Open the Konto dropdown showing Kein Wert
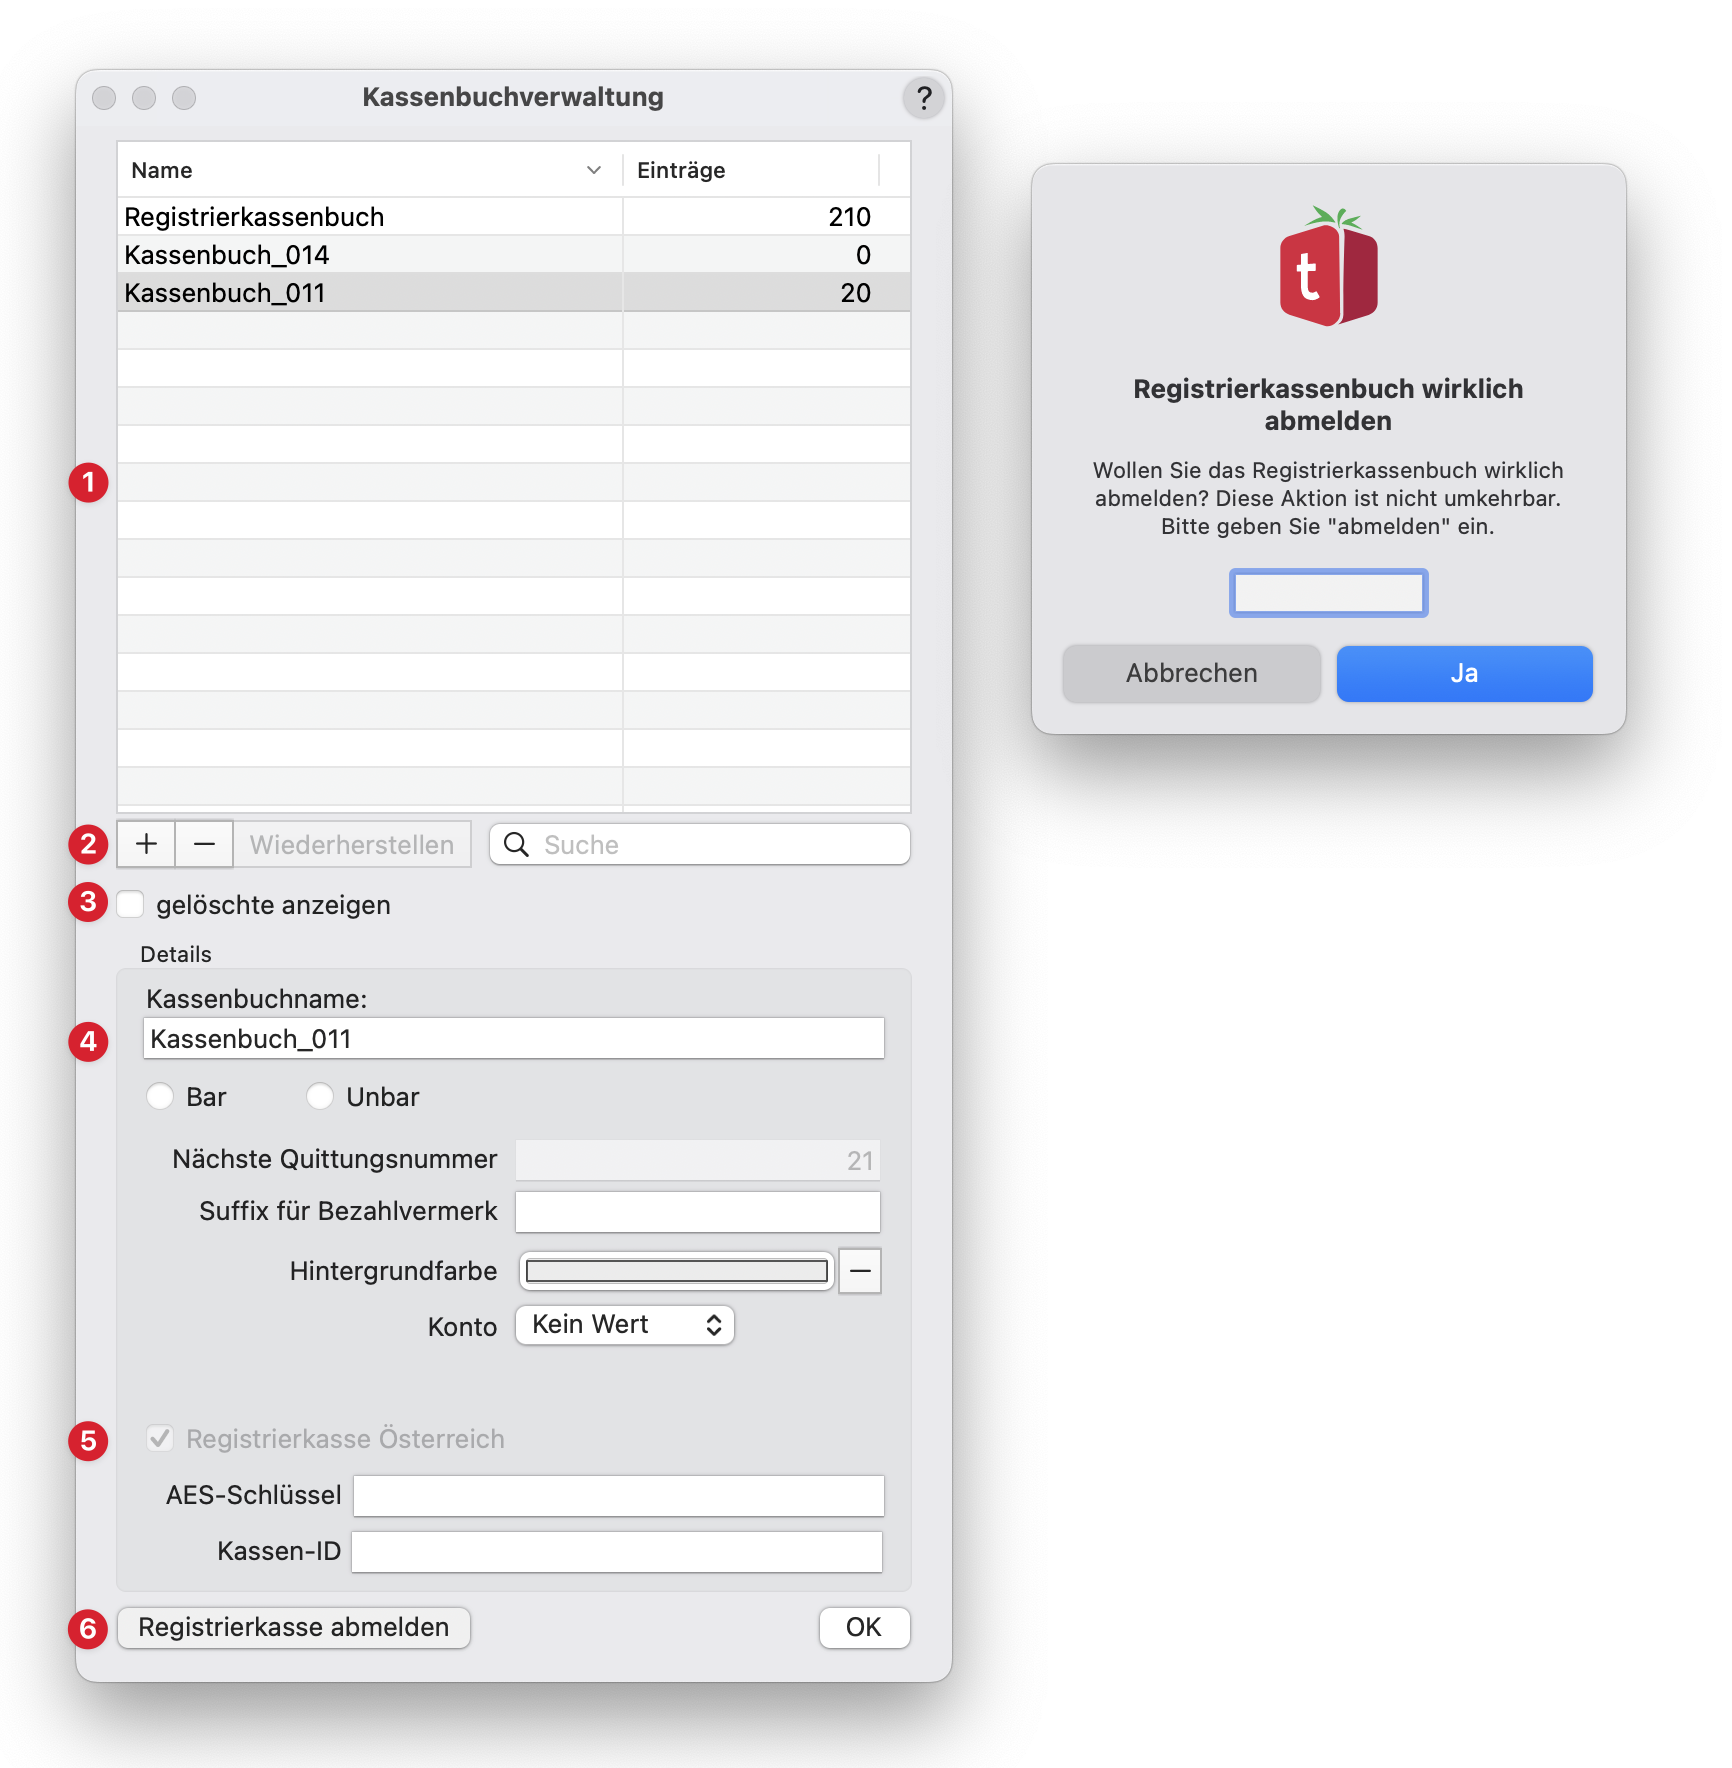 click(x=625, y=1325)
